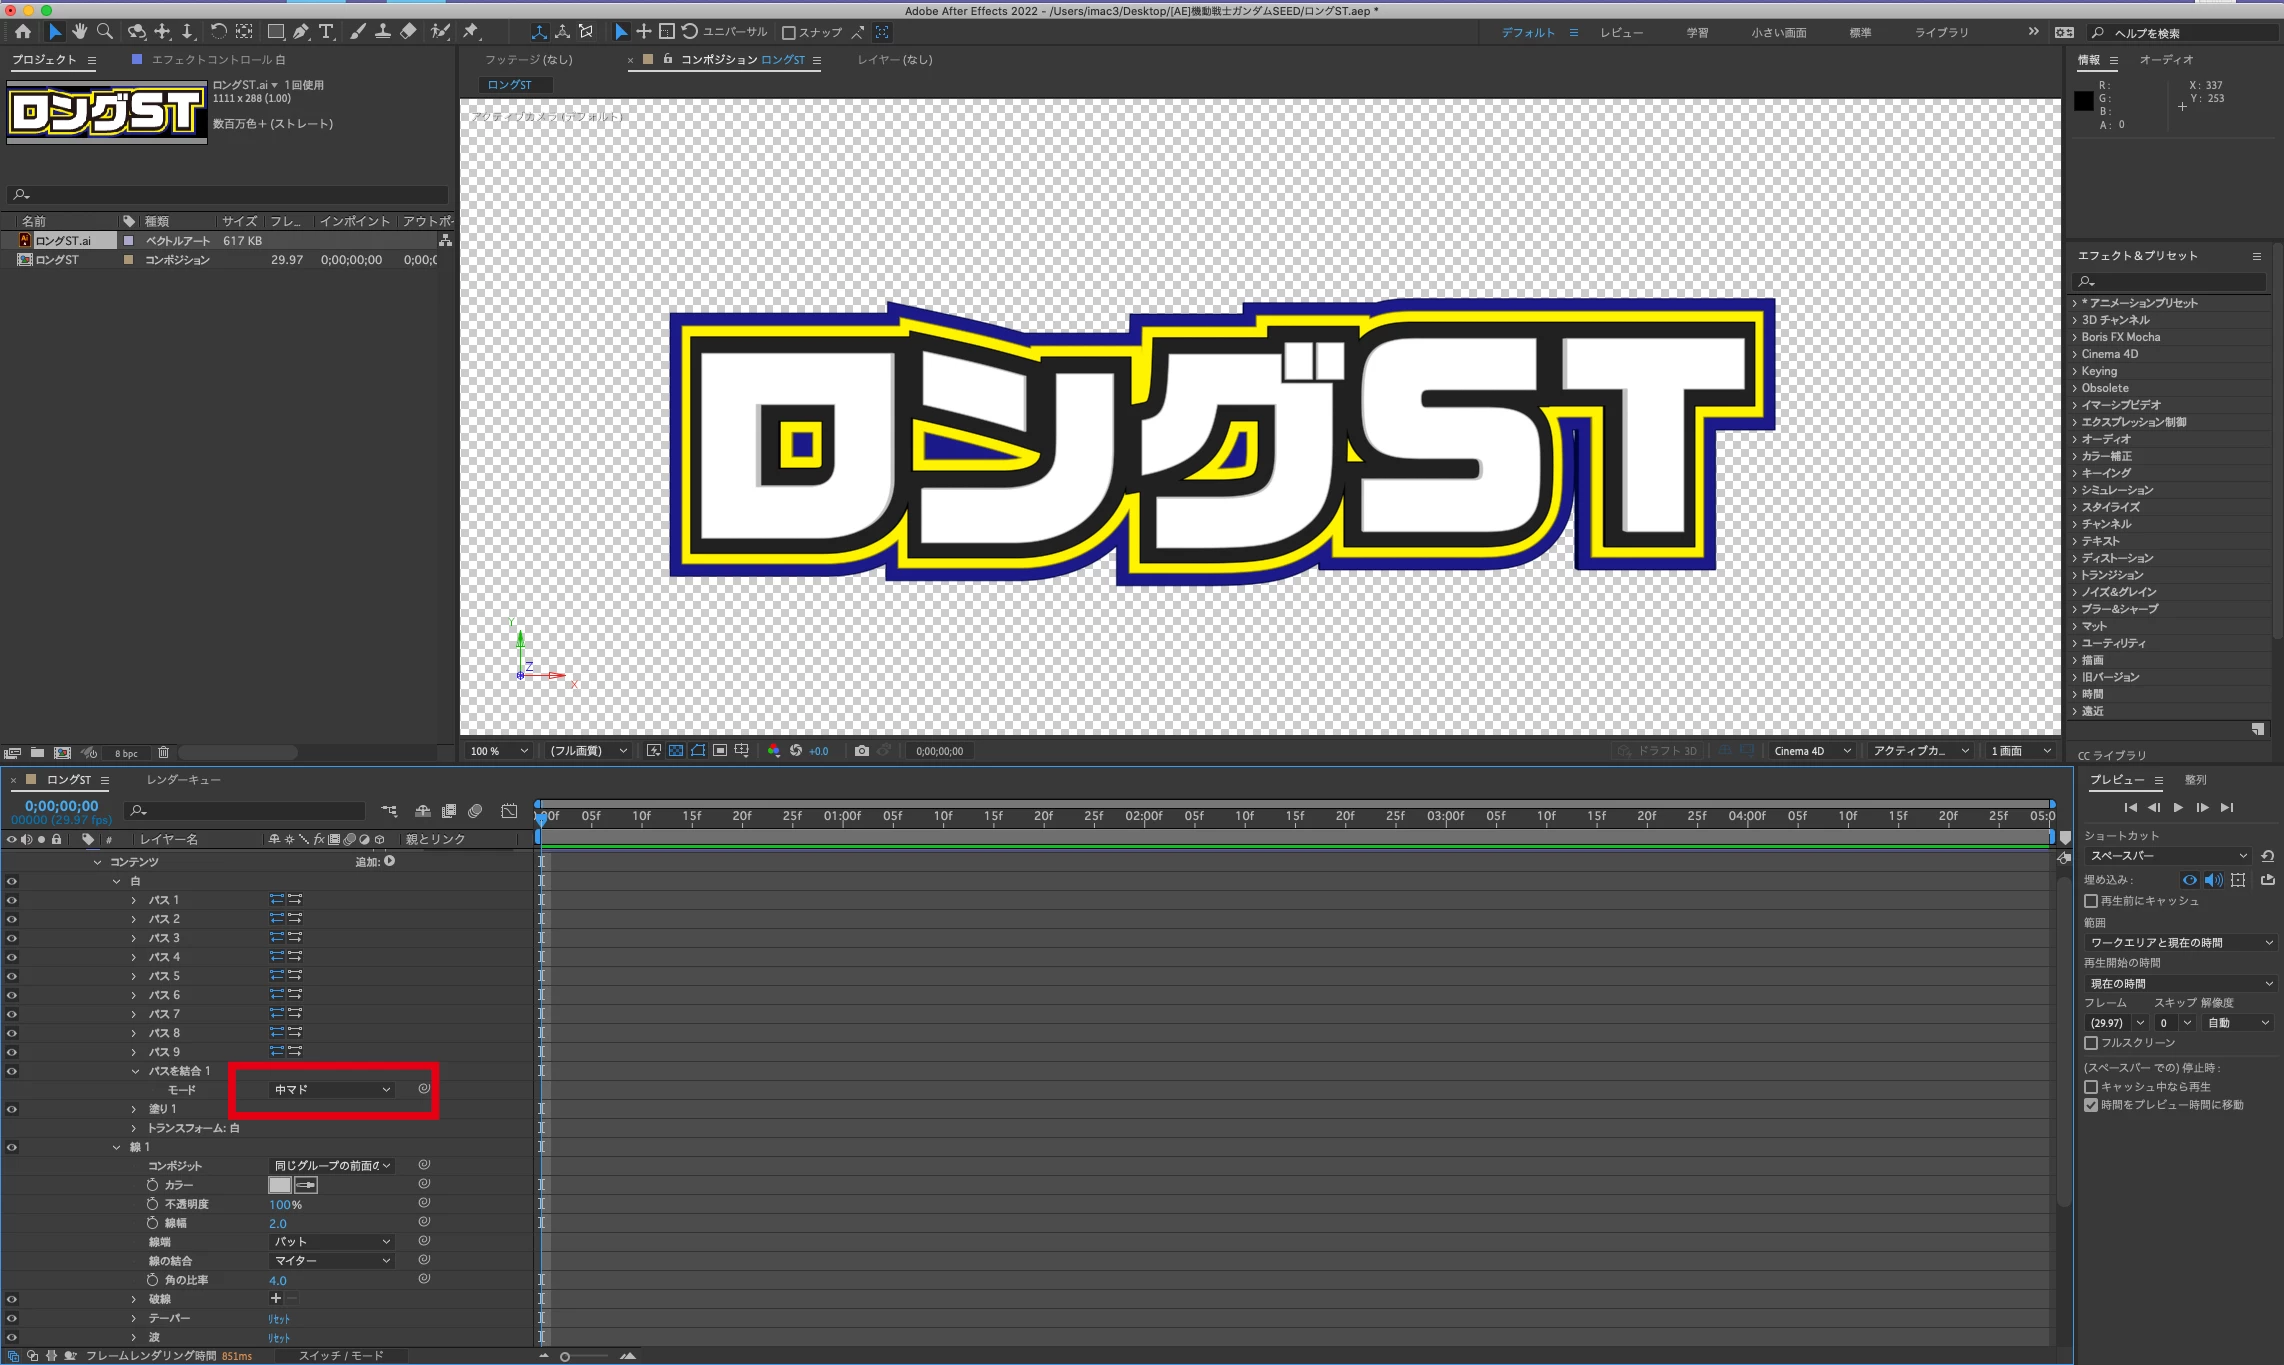
Task: Click the project panel search field
Action: pyautogui.click(x=228, y=194)
